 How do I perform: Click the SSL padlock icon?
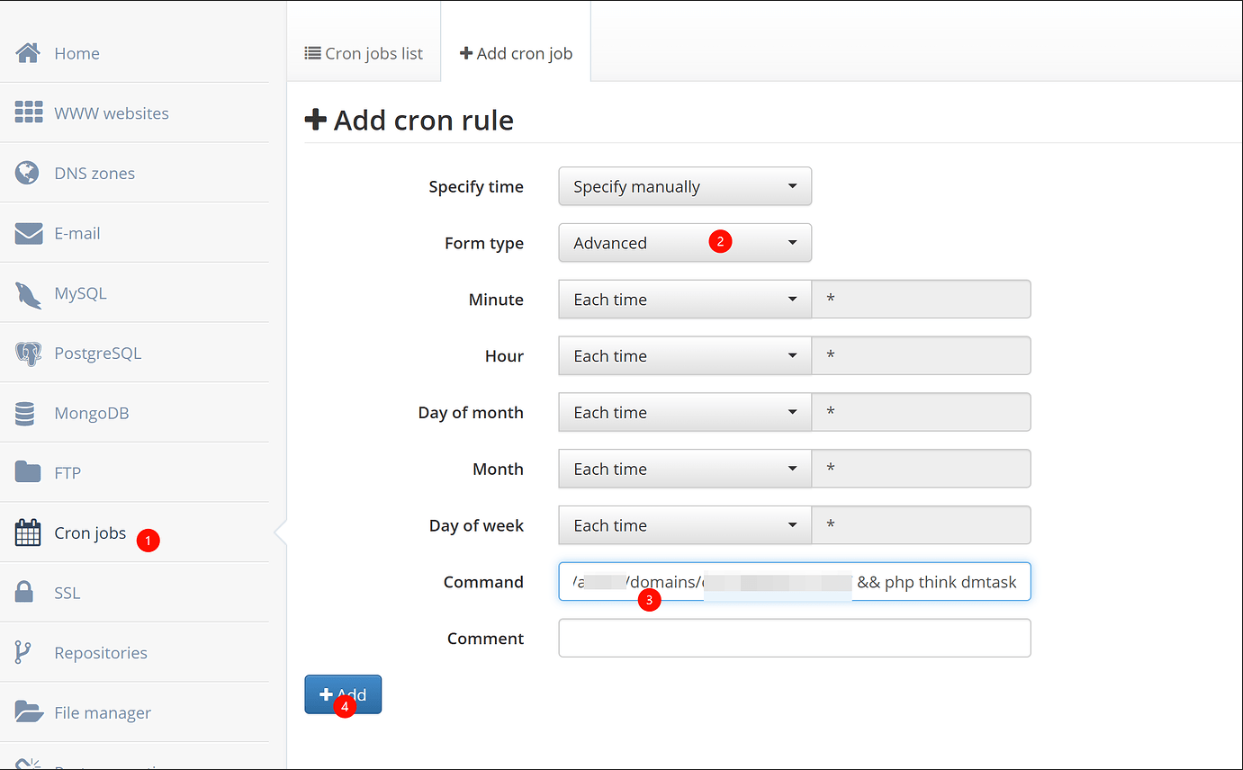click(25, 592)
